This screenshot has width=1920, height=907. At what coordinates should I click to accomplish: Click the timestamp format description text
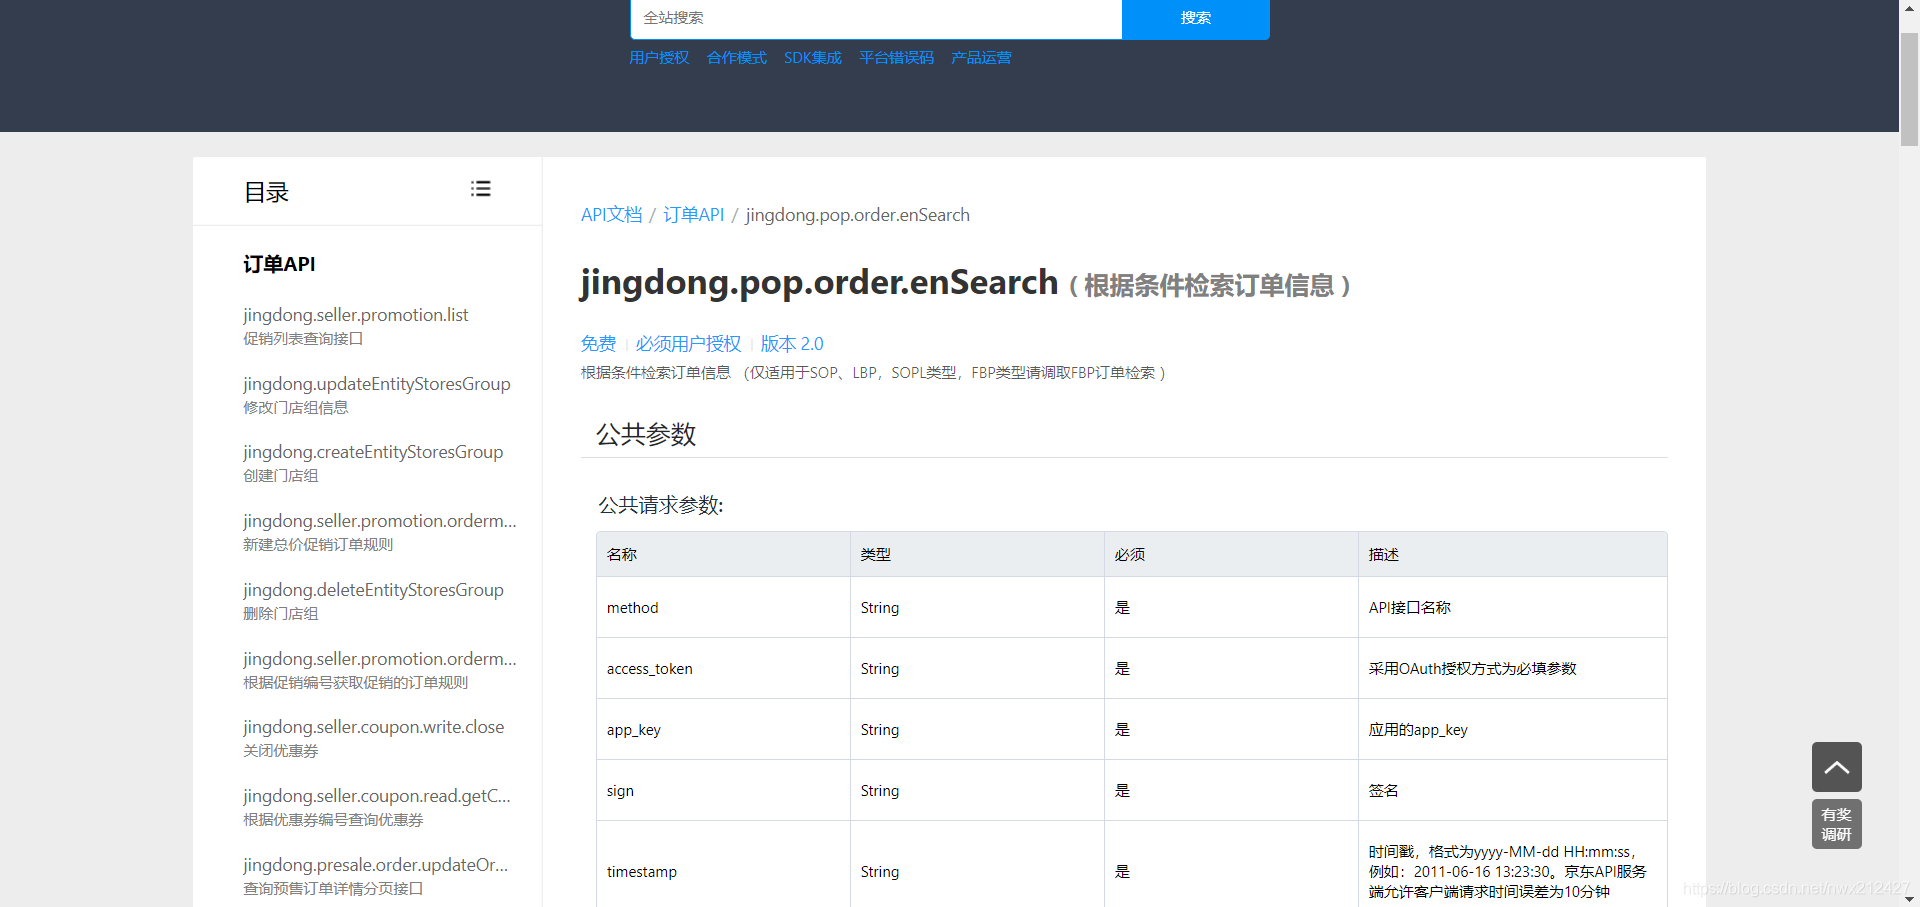pyautogui.click(x=1507, y=872)
